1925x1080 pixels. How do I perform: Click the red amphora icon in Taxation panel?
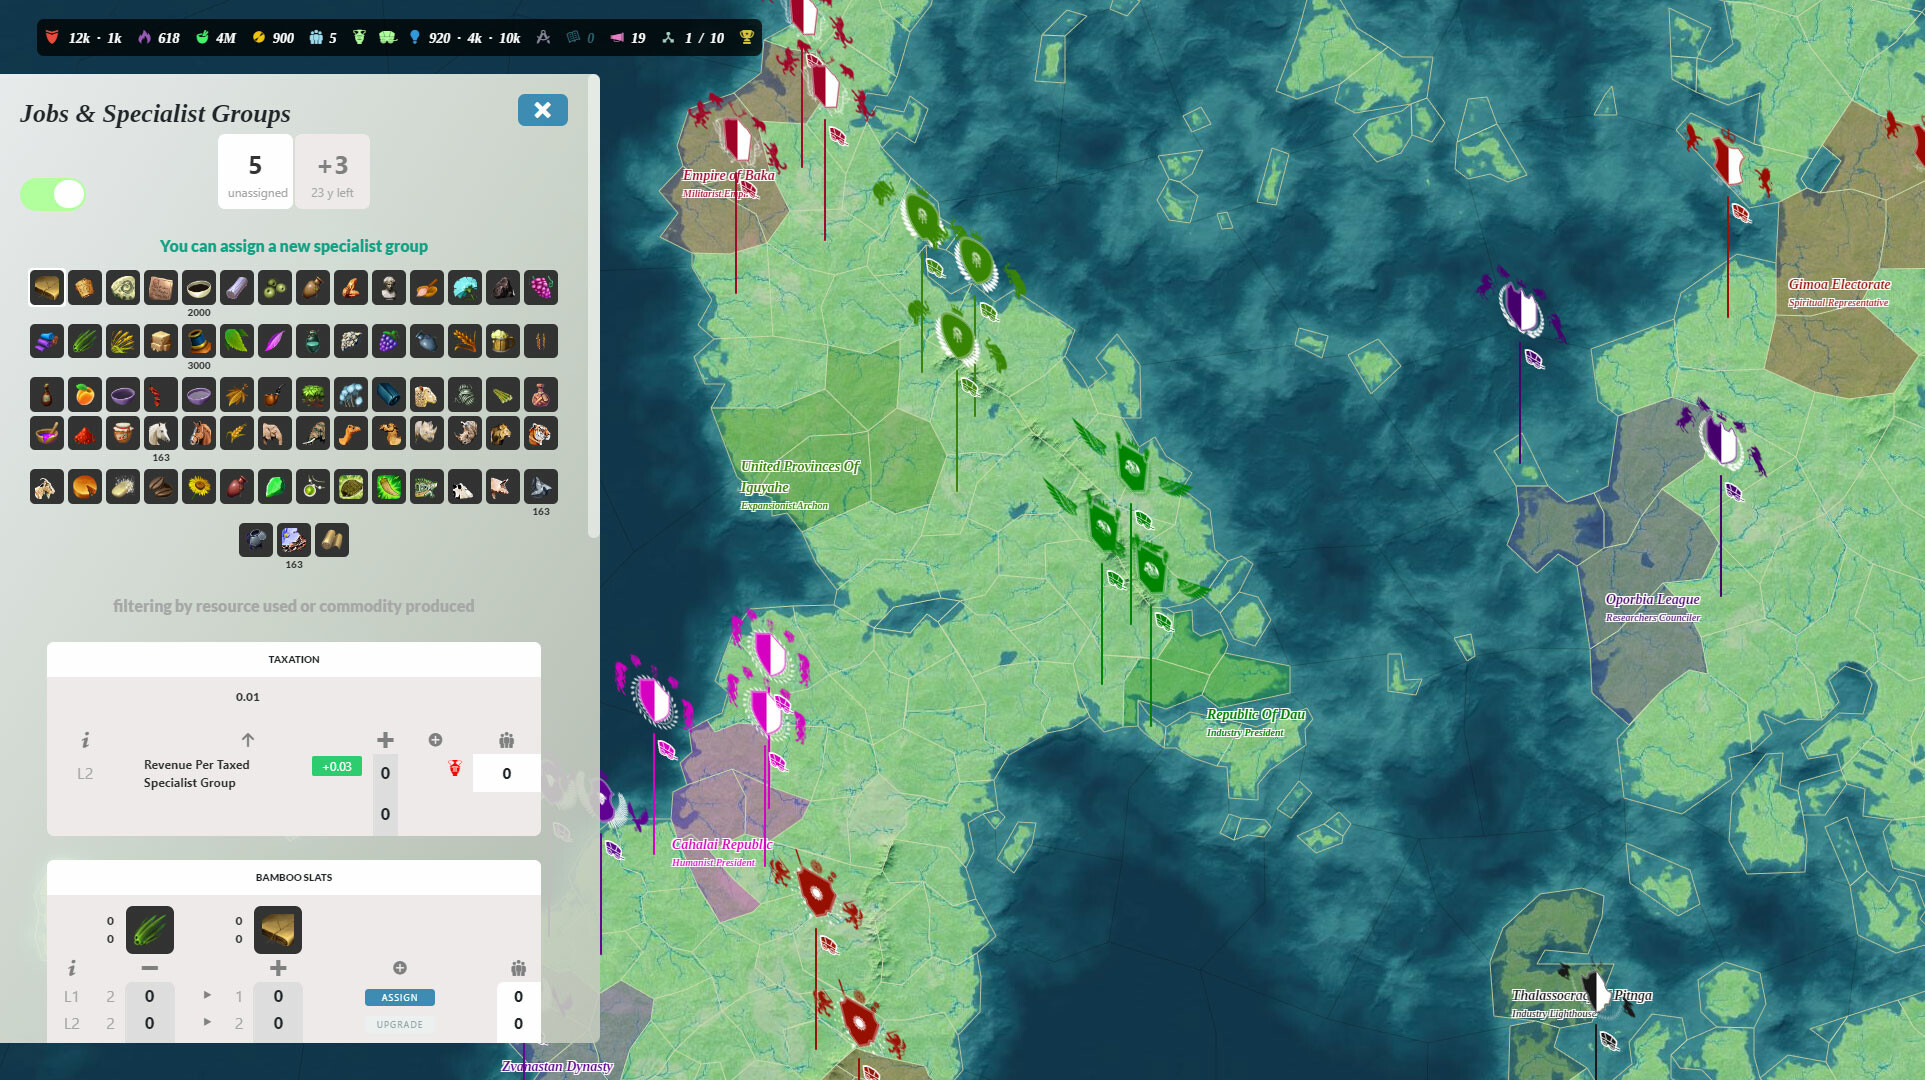pyautogui.click(x=455, y=766)
